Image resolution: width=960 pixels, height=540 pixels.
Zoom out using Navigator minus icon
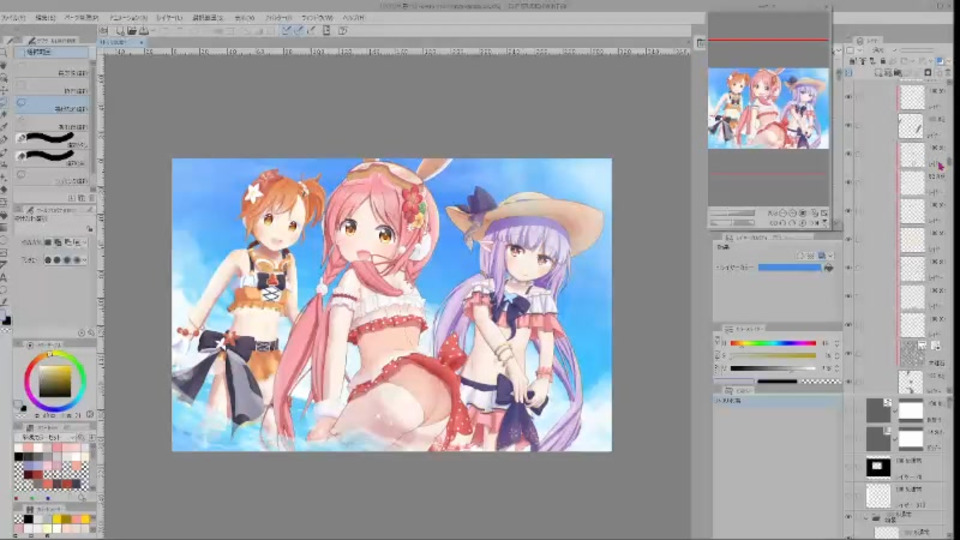(783, 213)
